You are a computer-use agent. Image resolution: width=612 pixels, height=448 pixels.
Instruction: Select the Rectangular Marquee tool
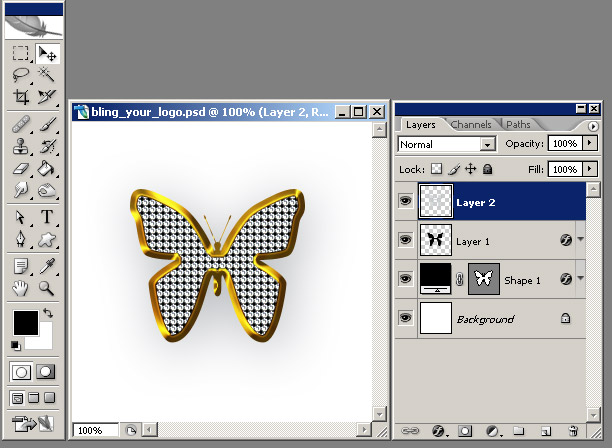pyautogui.click(x=20, y=53)
